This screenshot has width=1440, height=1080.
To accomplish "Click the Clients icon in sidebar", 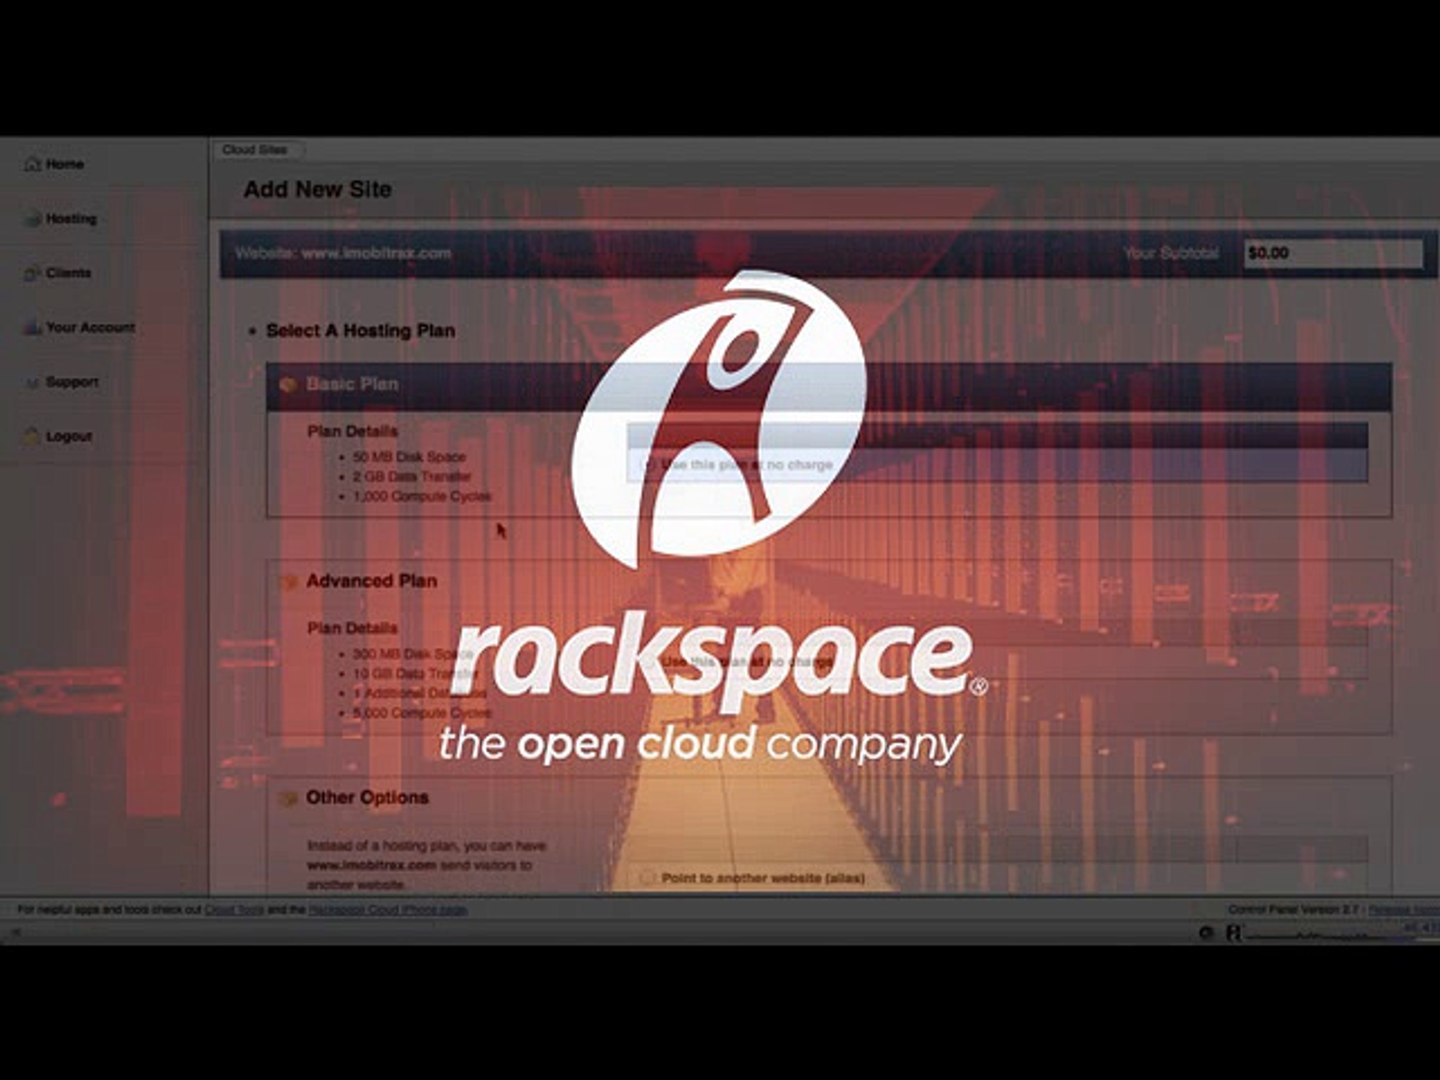I will click(33, 272).
